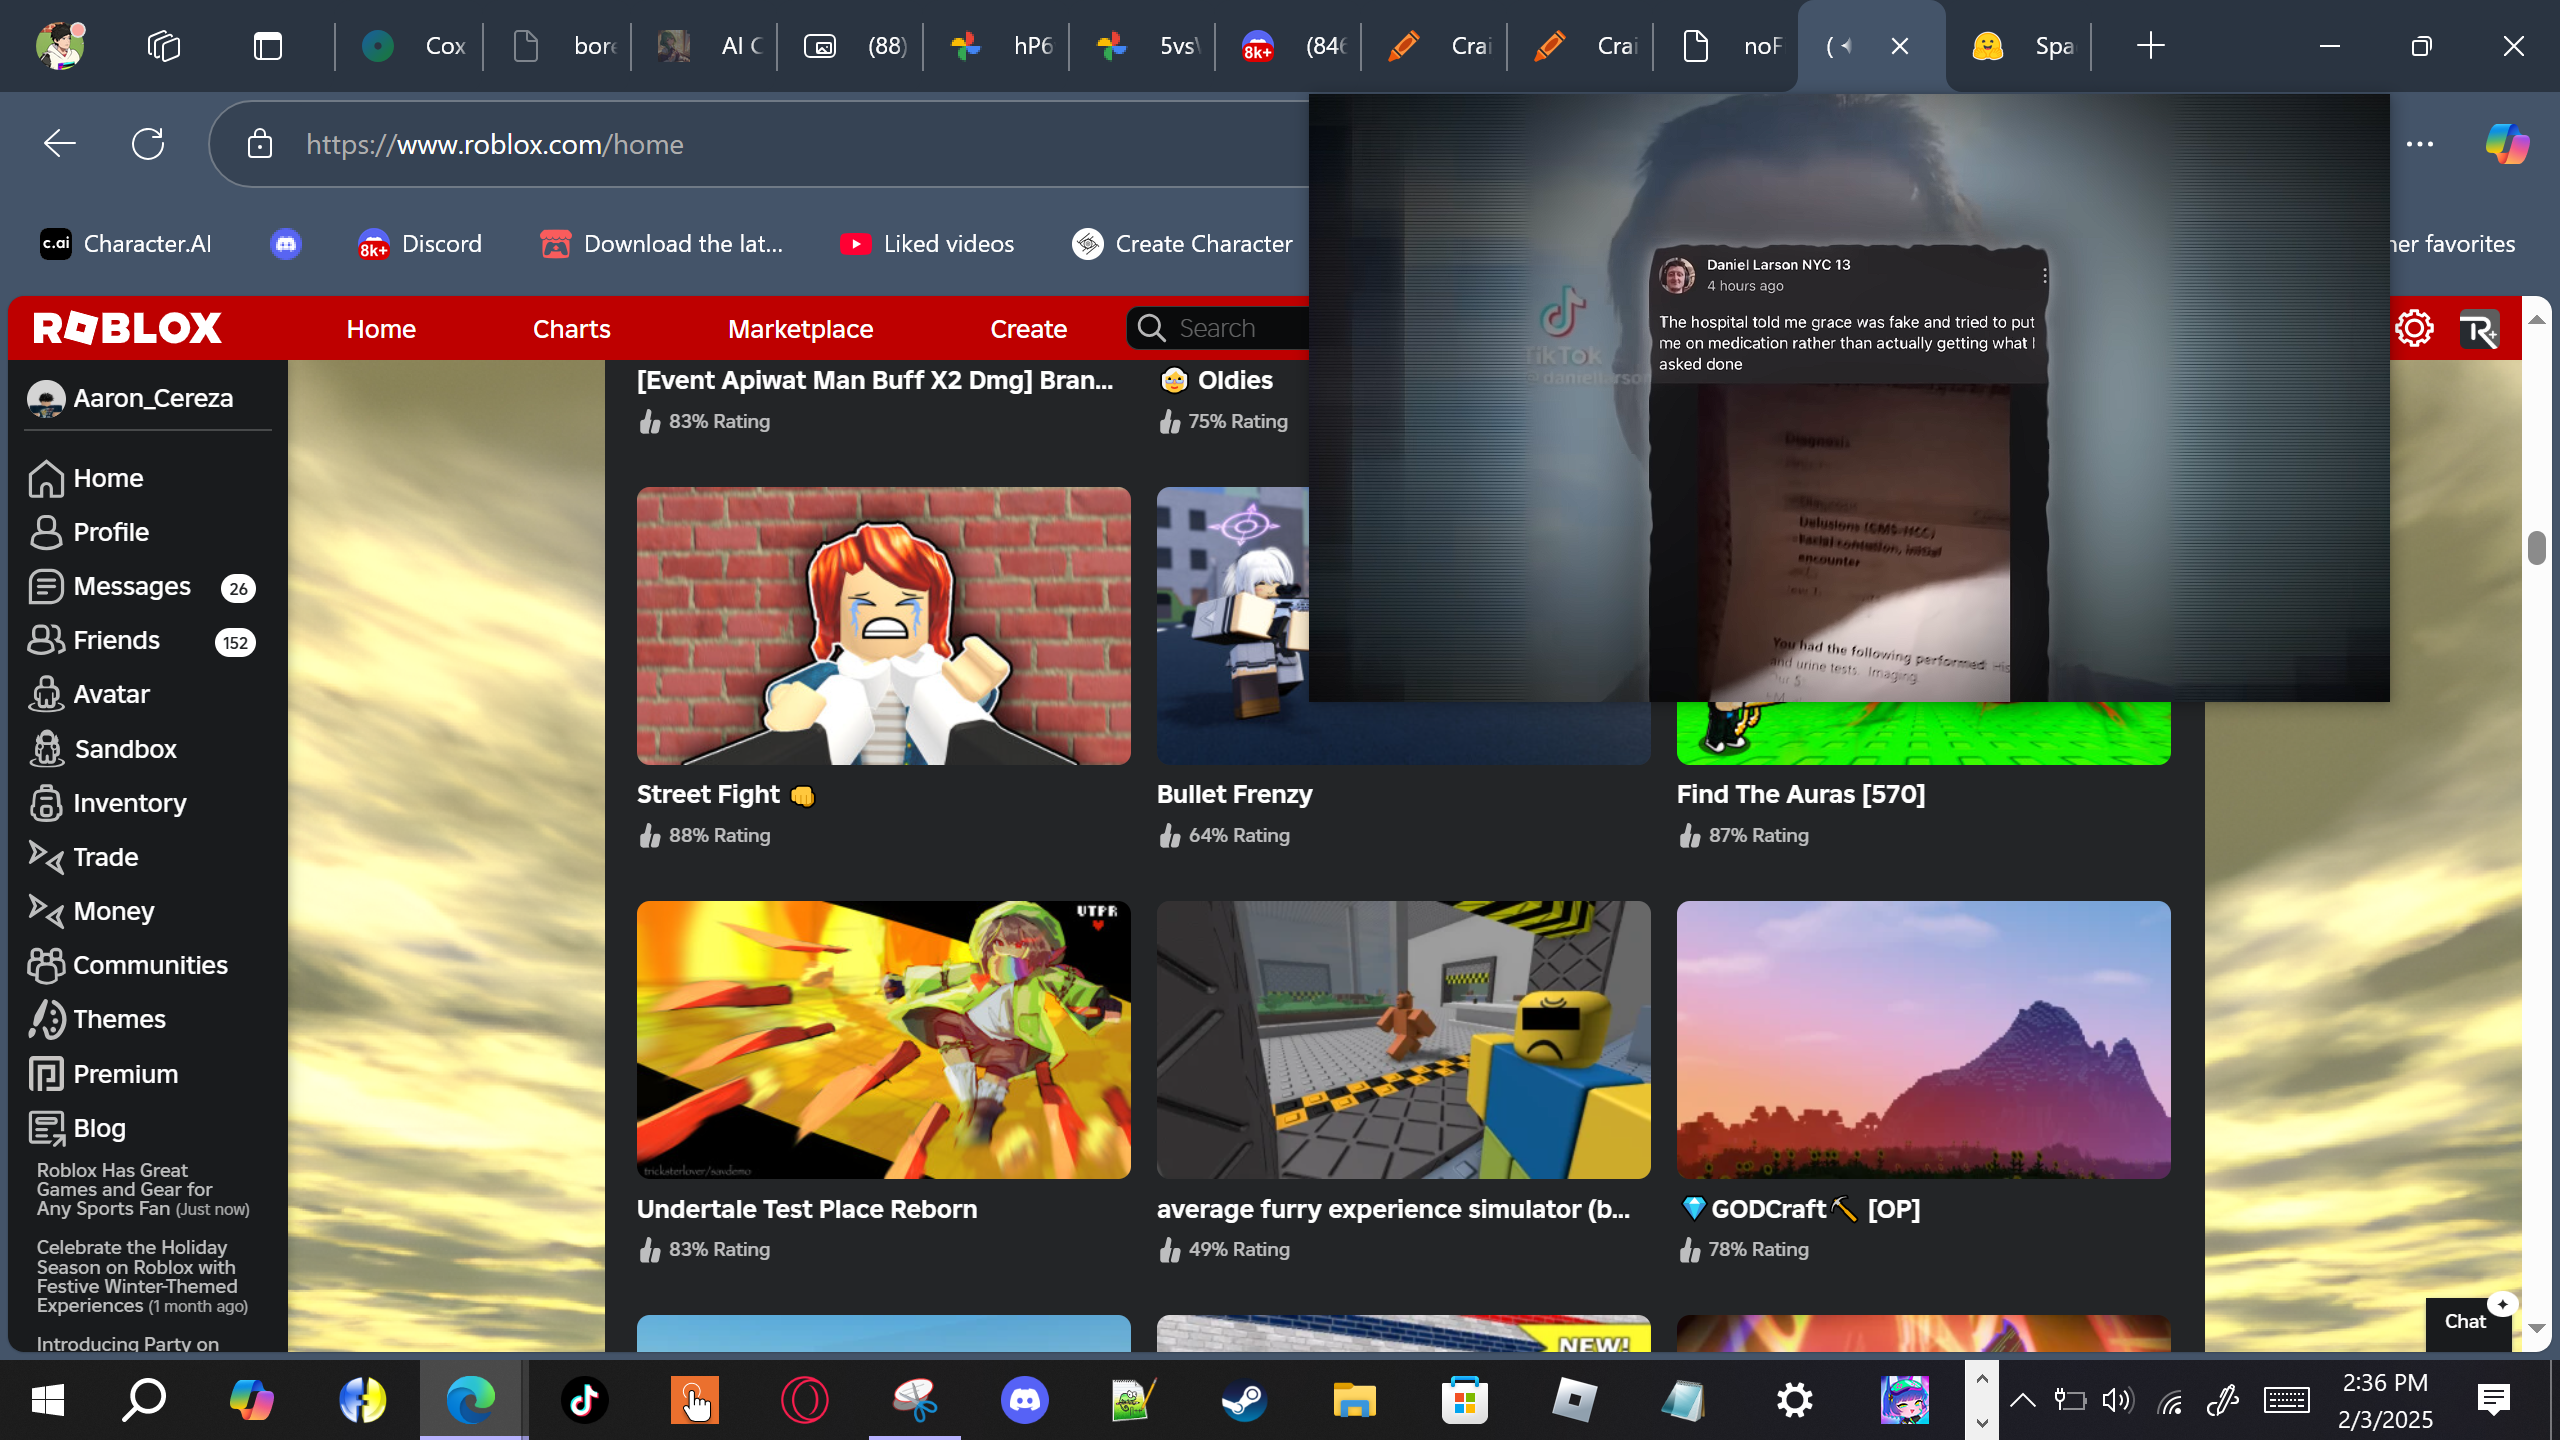Viewport: 2560px width, 1440px height.
Task: Show hidden system tray icons chevron
Action: 2022,1400
